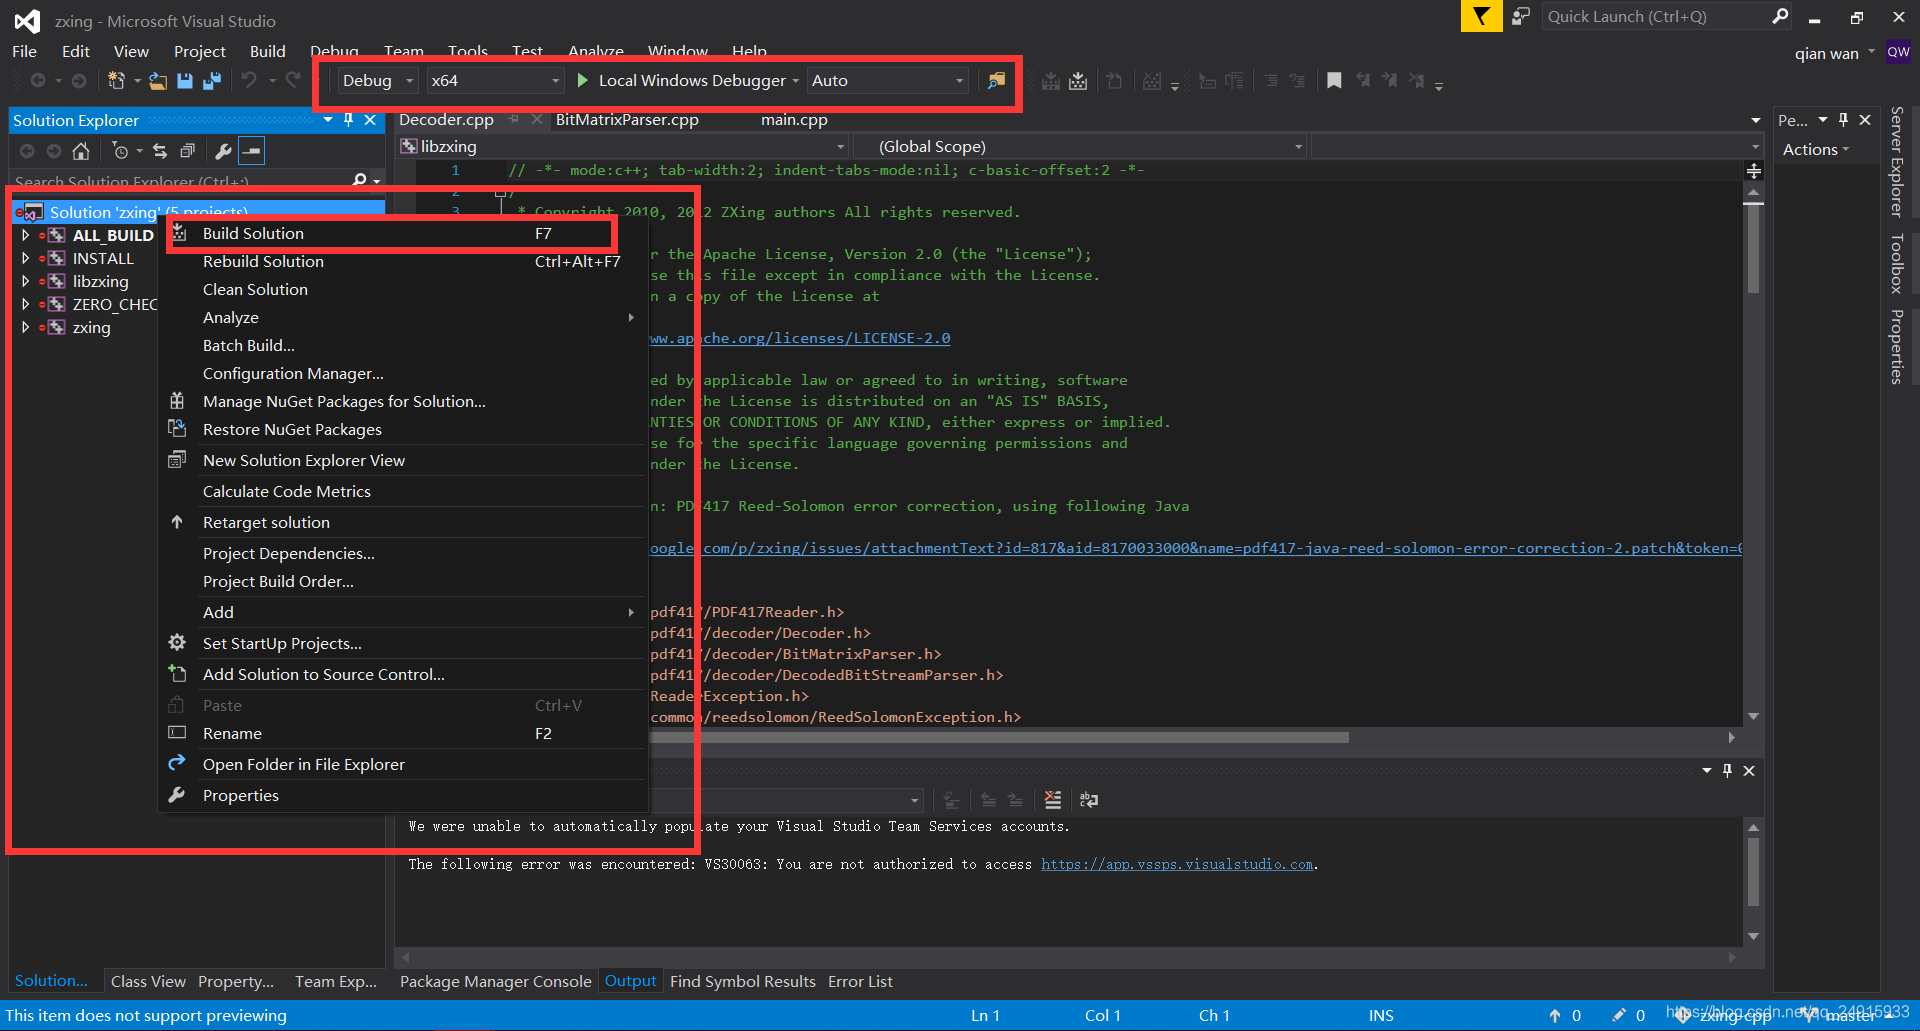The width and height of the screenshot is (1920, 1031).
Task: Open the Auto dropdown in the debug toolbar
Action: [x=887, y=81]
